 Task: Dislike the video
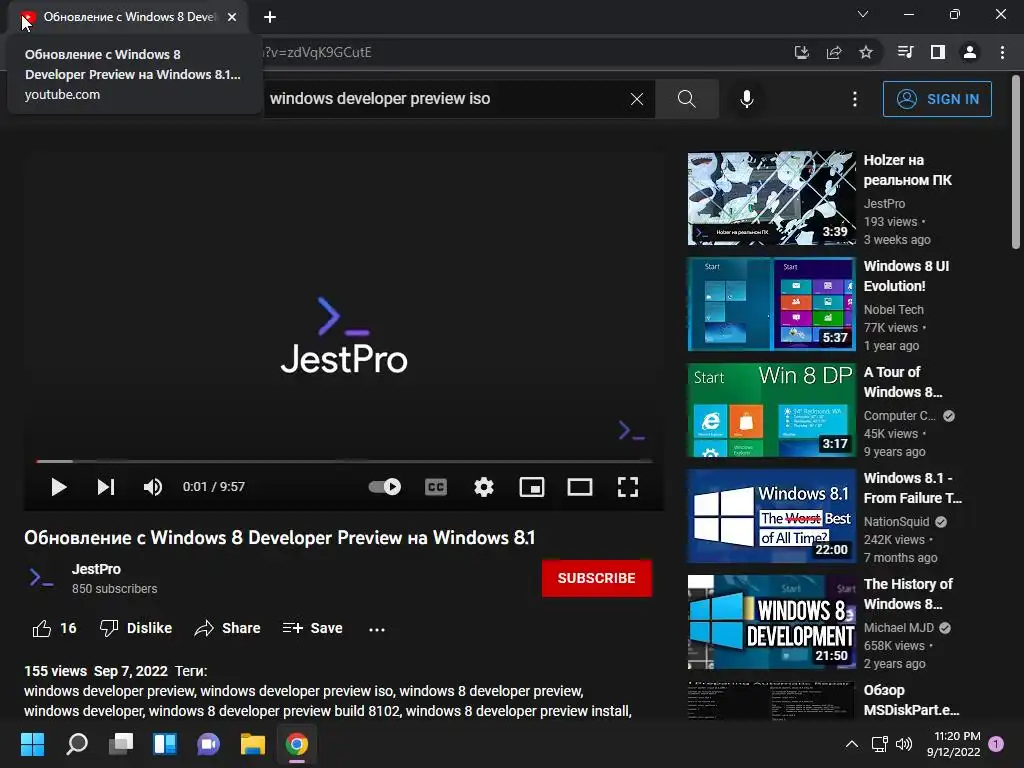pyautogui.click(x=136, y=628)
